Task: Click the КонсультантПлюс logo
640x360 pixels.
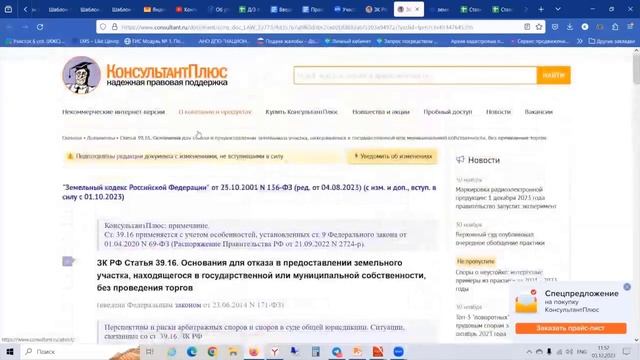Action: coord(145,75)
